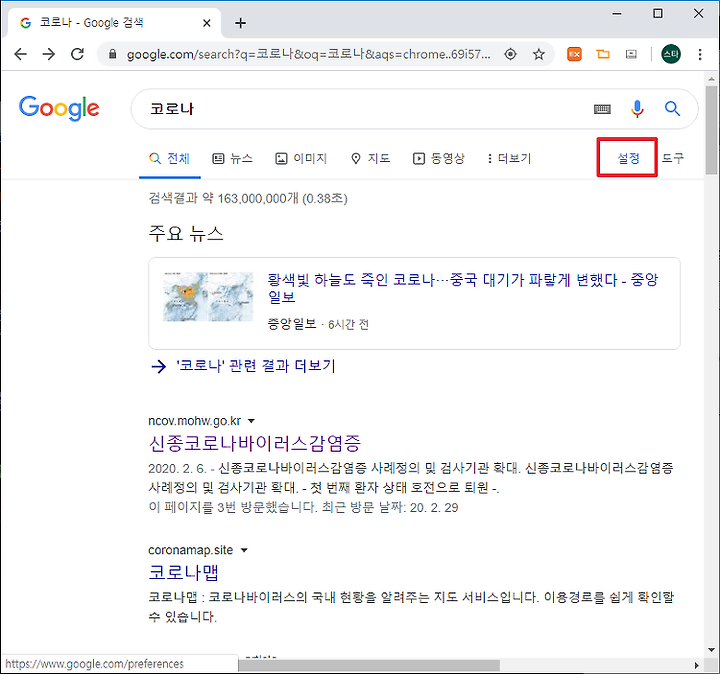Click the 주요 뉴스 heading
This screenshot has height=674, width=720.
tap(186, 234)
